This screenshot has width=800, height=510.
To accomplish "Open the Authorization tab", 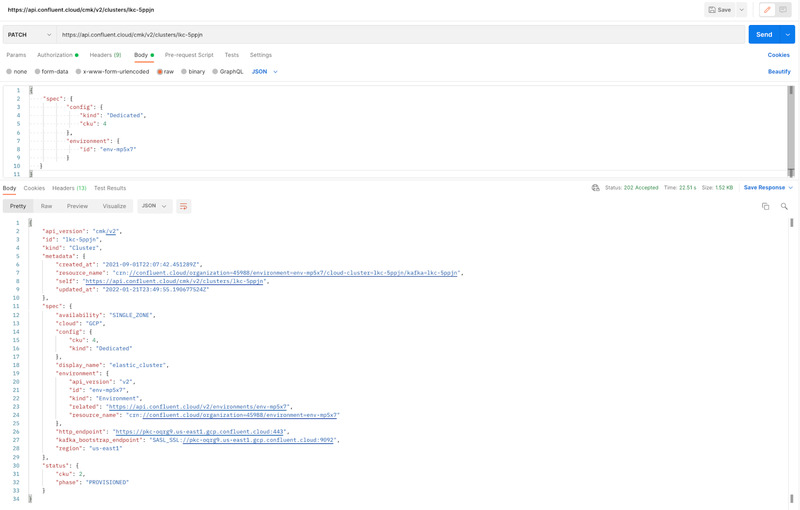I will 57,55.
